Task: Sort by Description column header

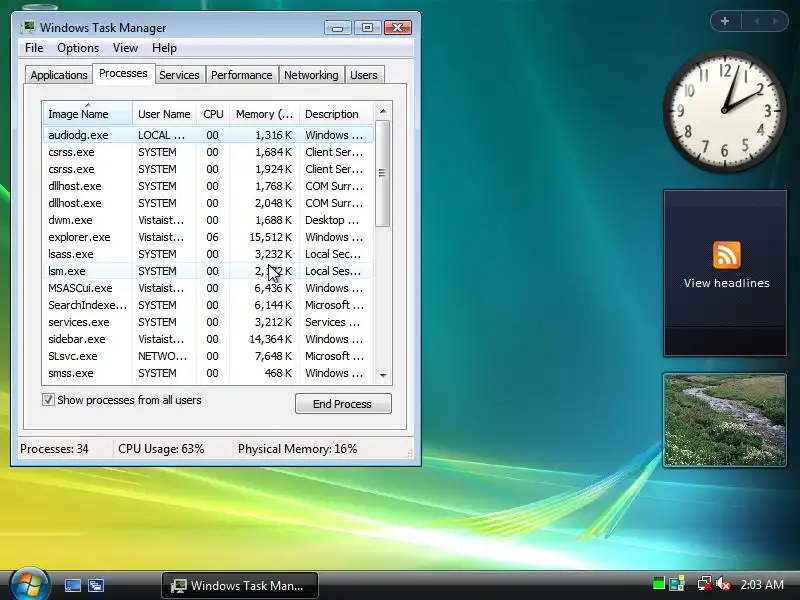Action: (337, 114)
